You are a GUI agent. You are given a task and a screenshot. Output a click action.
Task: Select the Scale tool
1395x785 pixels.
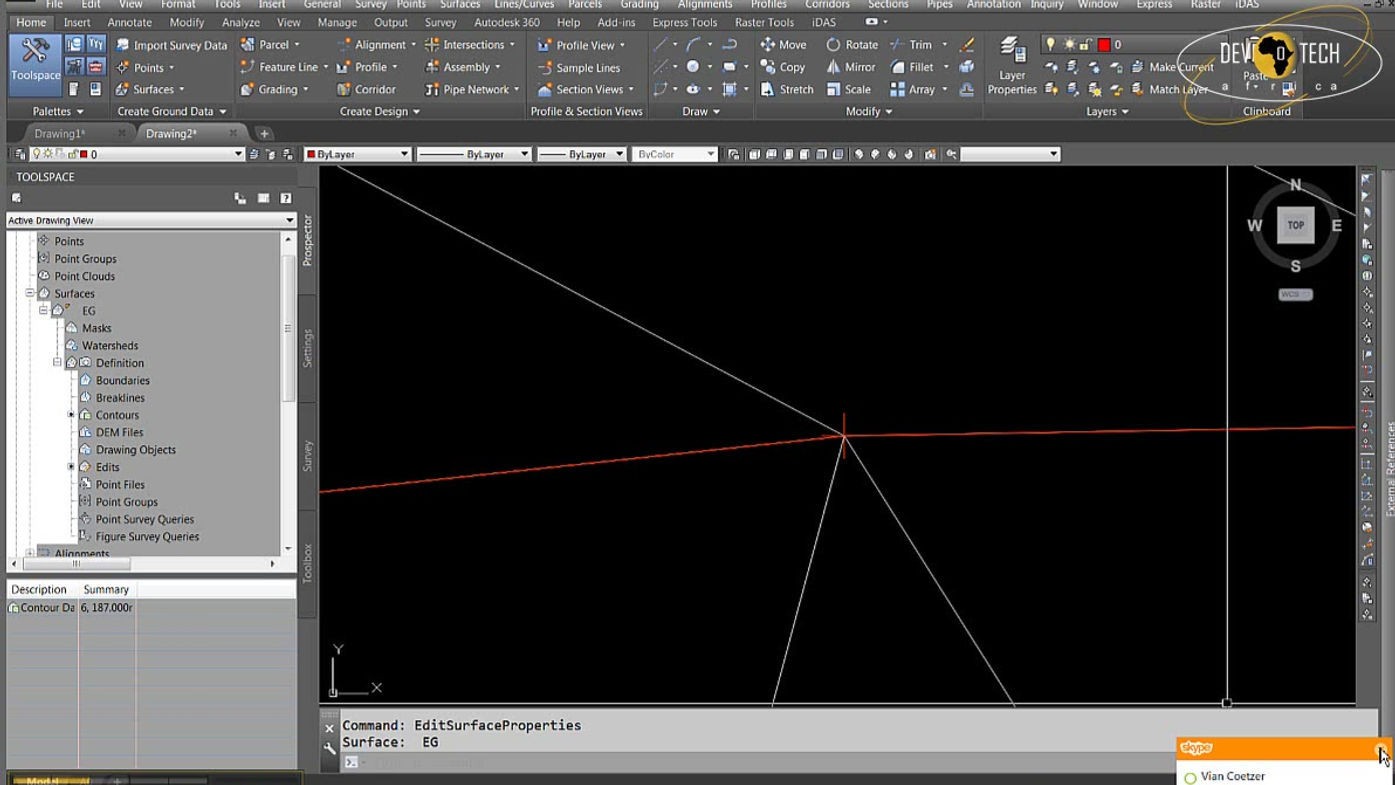pyautogui.click(x=848, y=90)
